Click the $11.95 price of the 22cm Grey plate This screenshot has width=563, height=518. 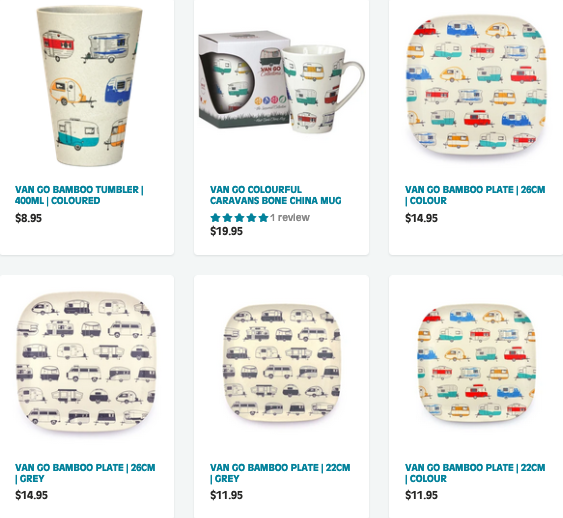[x=227, y=495]
